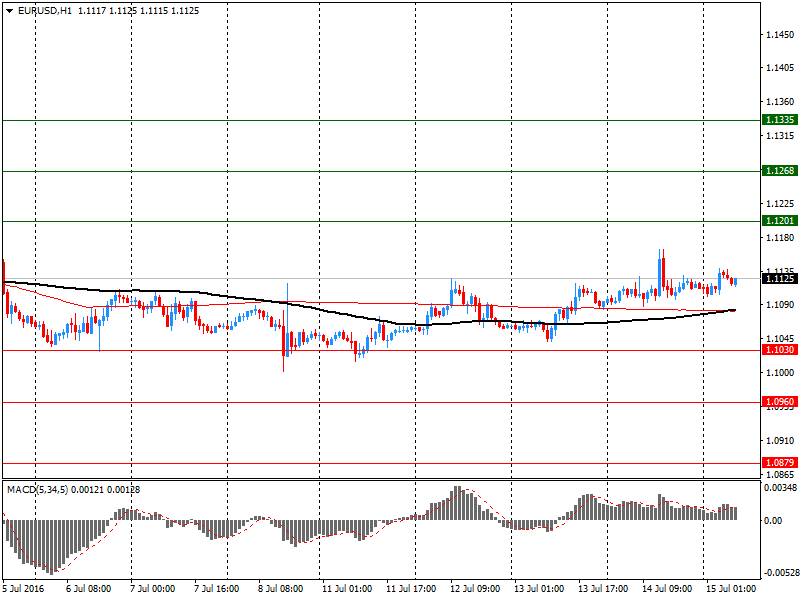
Task: Click the EURUSD,H1 symbol title
Action: click(45, 11)
